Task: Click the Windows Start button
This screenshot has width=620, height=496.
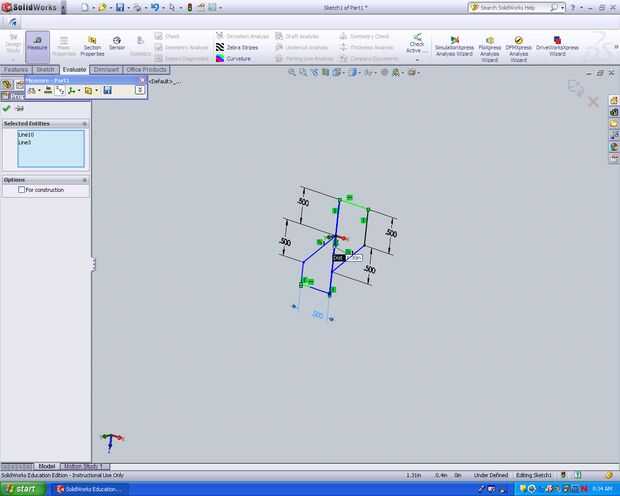Action: click(x=23, y=489)
